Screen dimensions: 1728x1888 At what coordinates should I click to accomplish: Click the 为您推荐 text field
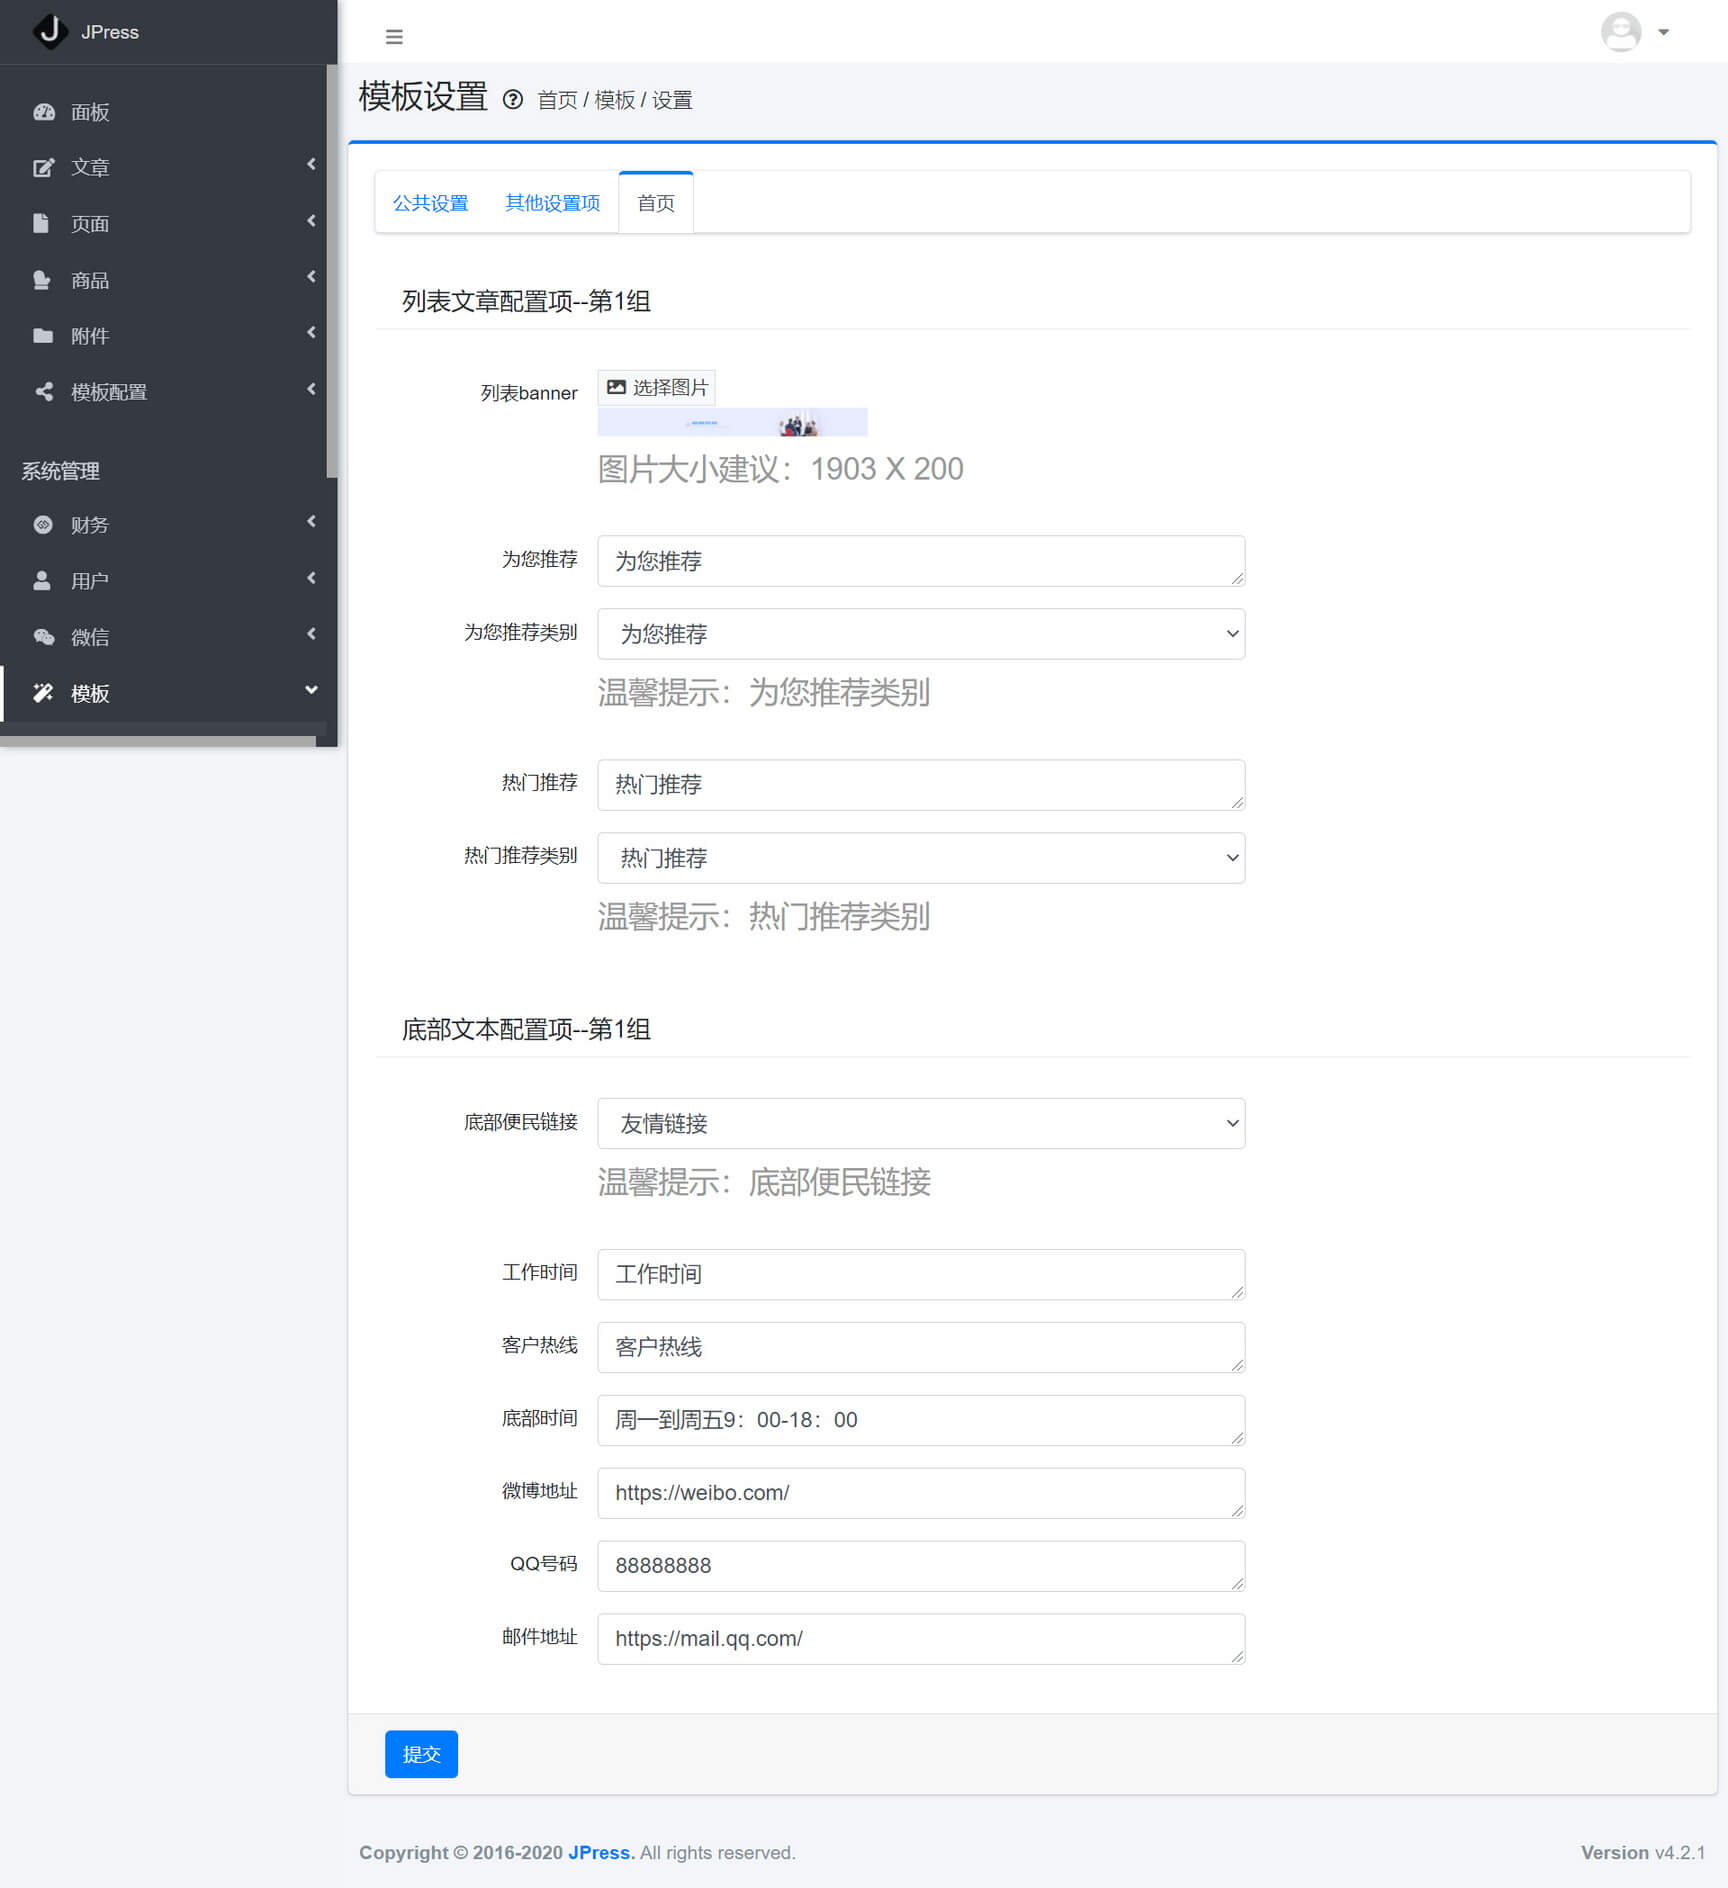coord(921,561)
